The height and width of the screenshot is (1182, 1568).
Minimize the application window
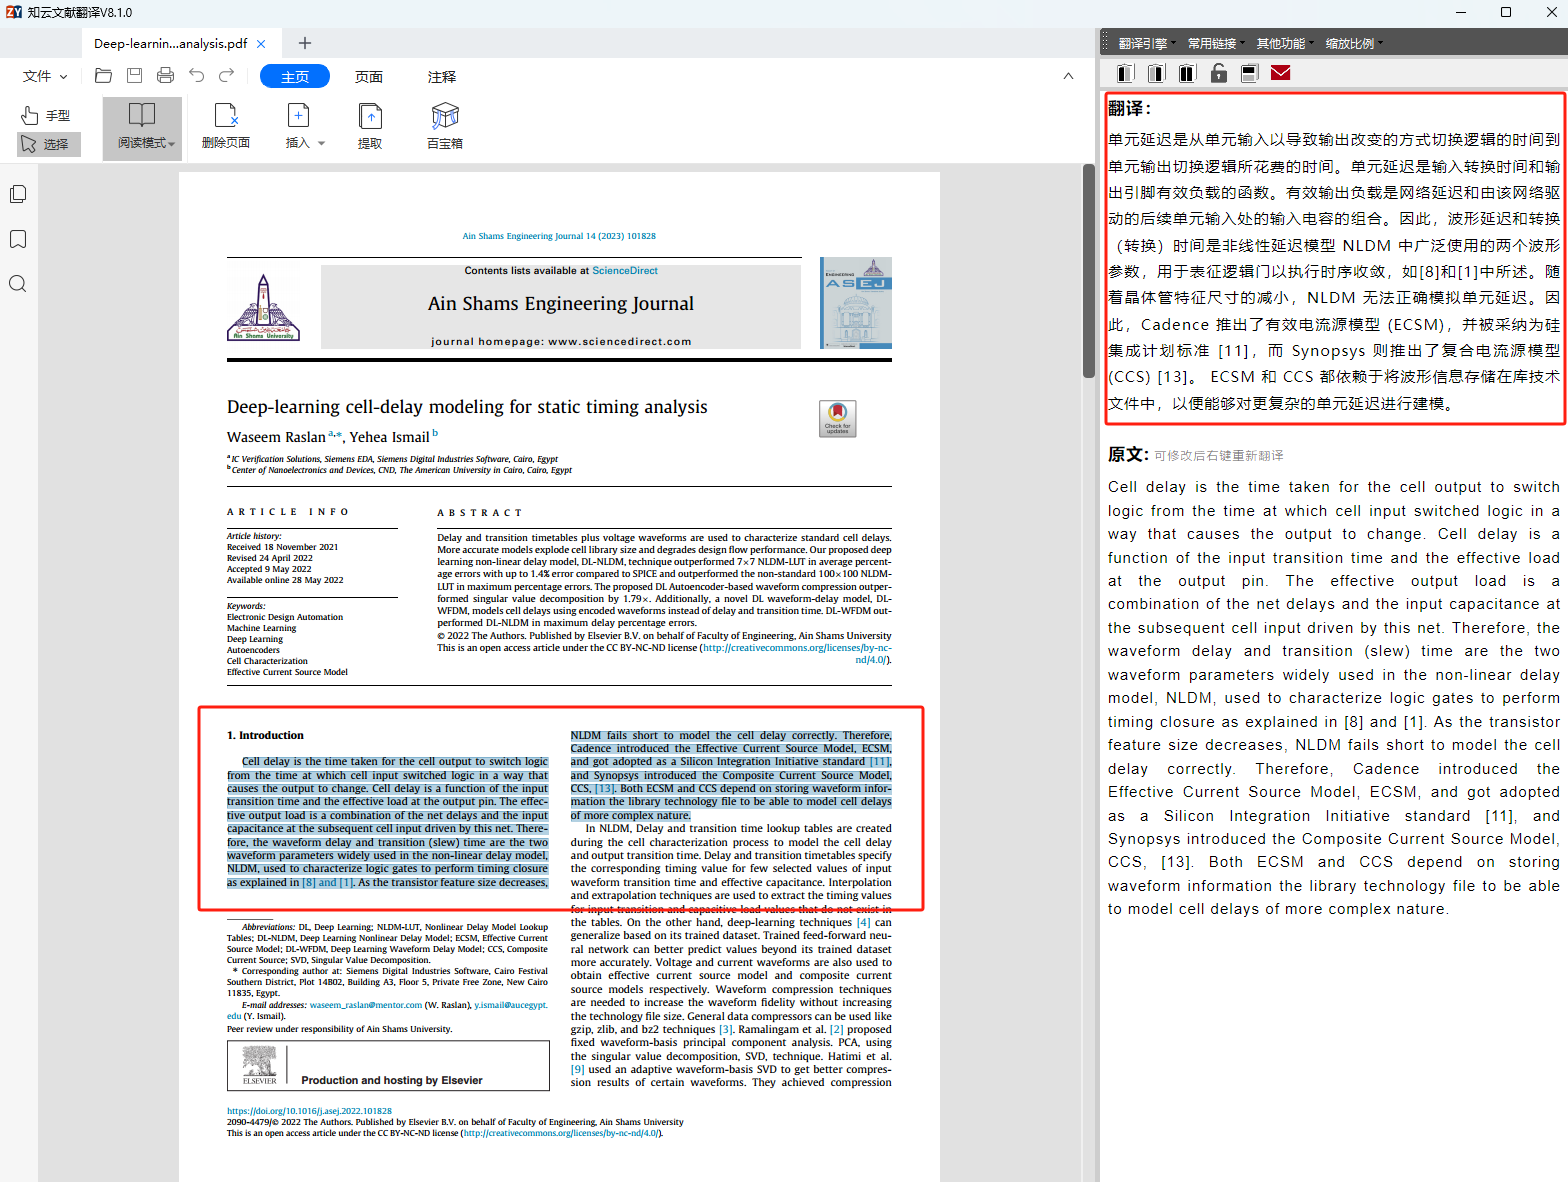(1461, 12)
